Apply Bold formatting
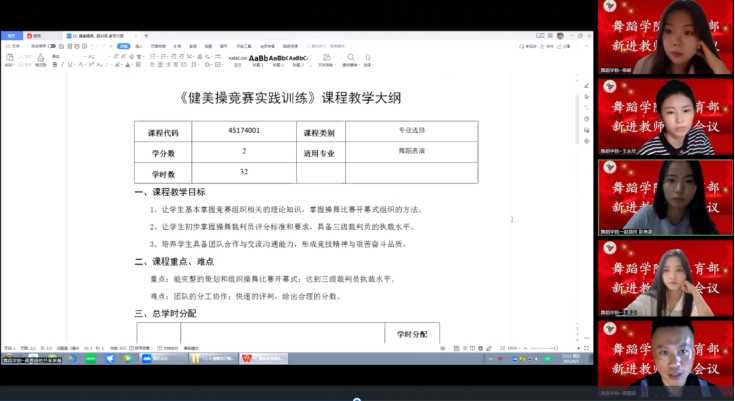This screenshot has height=401, width=735. coord(55,65)
